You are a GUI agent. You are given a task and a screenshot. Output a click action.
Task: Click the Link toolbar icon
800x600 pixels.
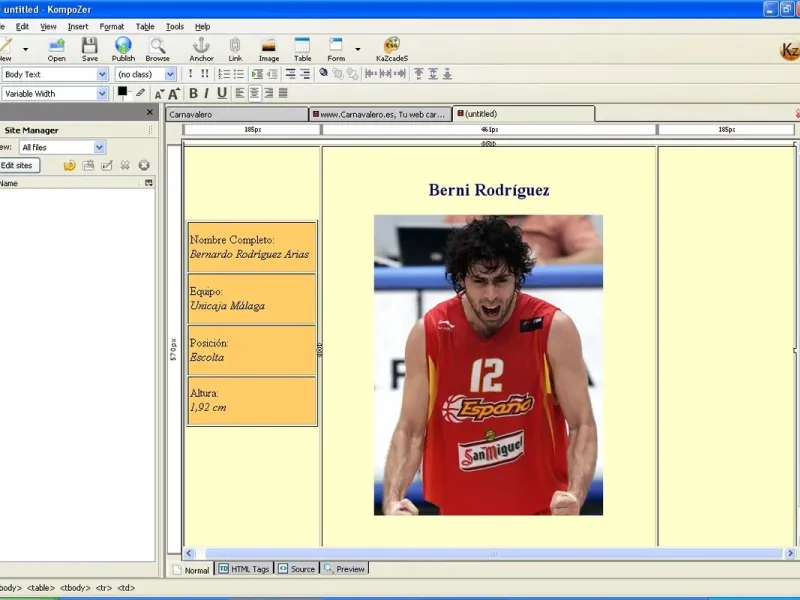(235, 49)
